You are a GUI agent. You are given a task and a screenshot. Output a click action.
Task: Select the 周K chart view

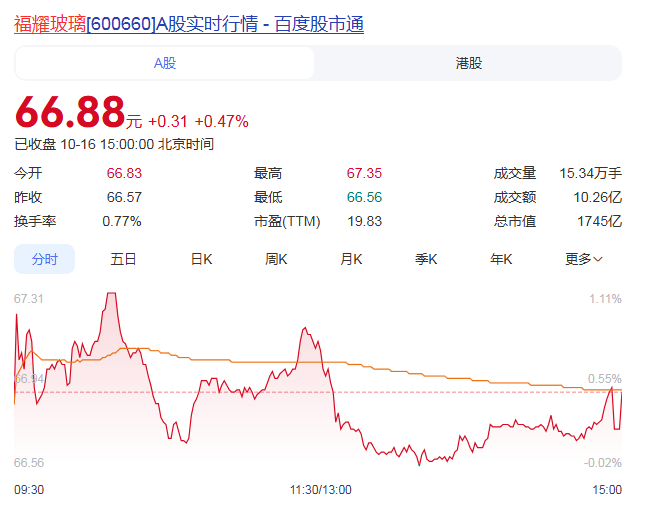click(x=276, y=259)
